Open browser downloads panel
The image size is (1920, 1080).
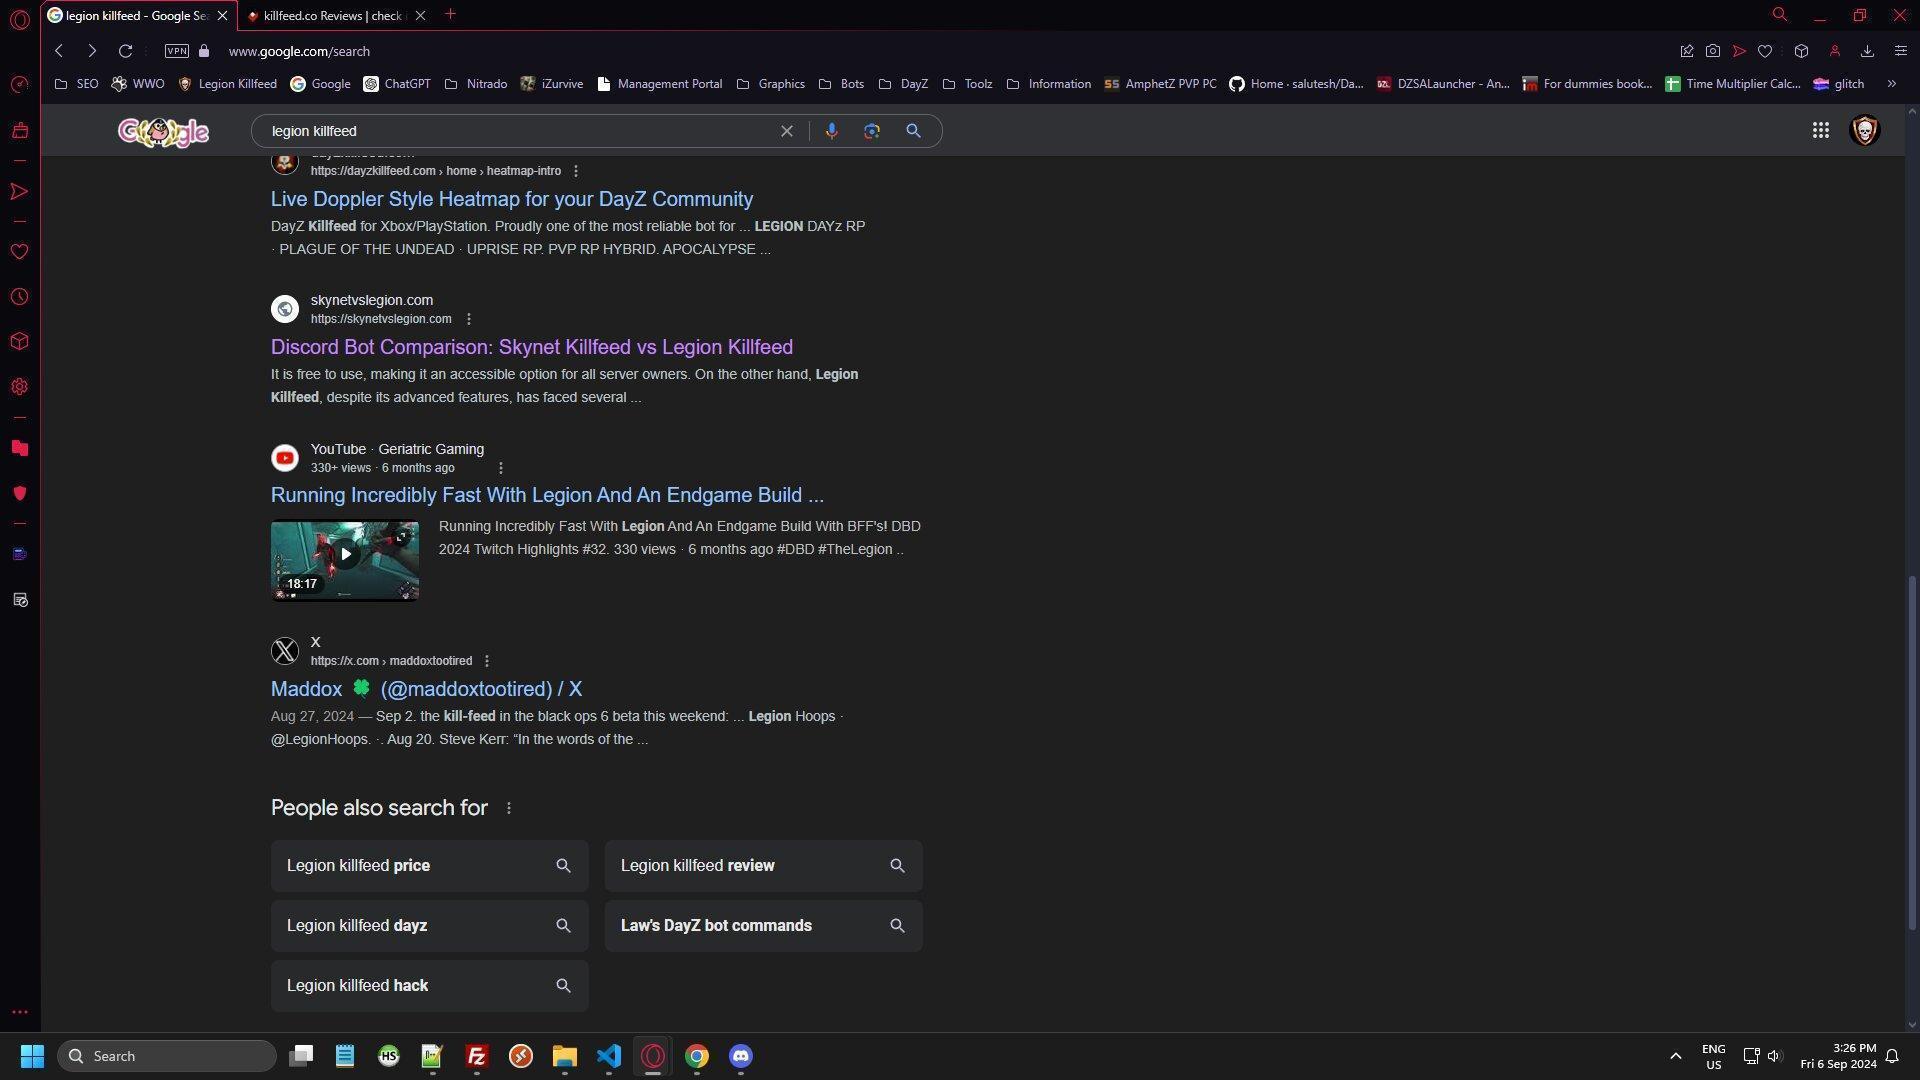click(x=1867, y=51)
